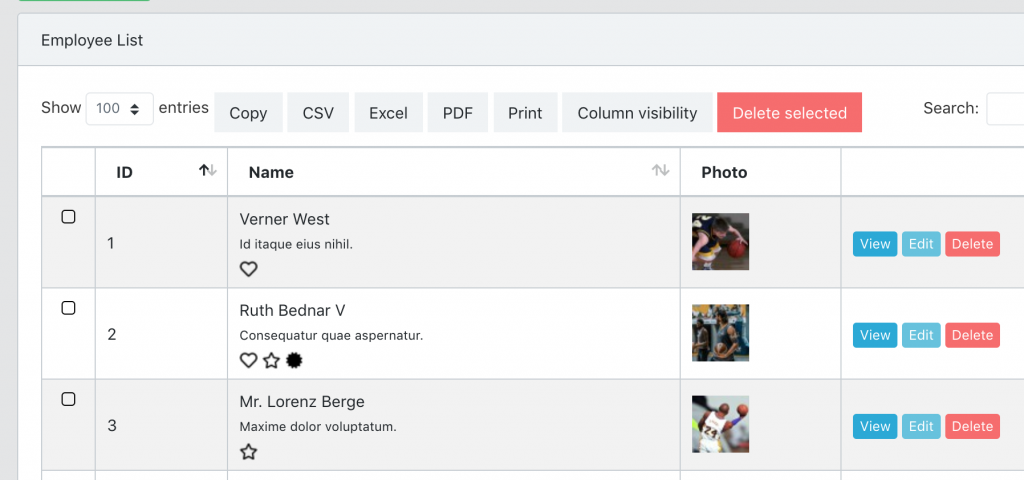Click the heart icon under Verner West
1024x480 pixels.
pos(249,269)
